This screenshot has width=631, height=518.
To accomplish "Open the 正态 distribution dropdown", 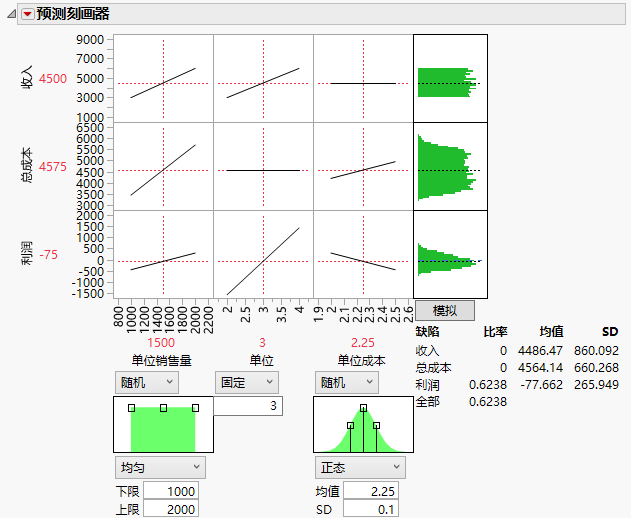I will coord(360,467).
